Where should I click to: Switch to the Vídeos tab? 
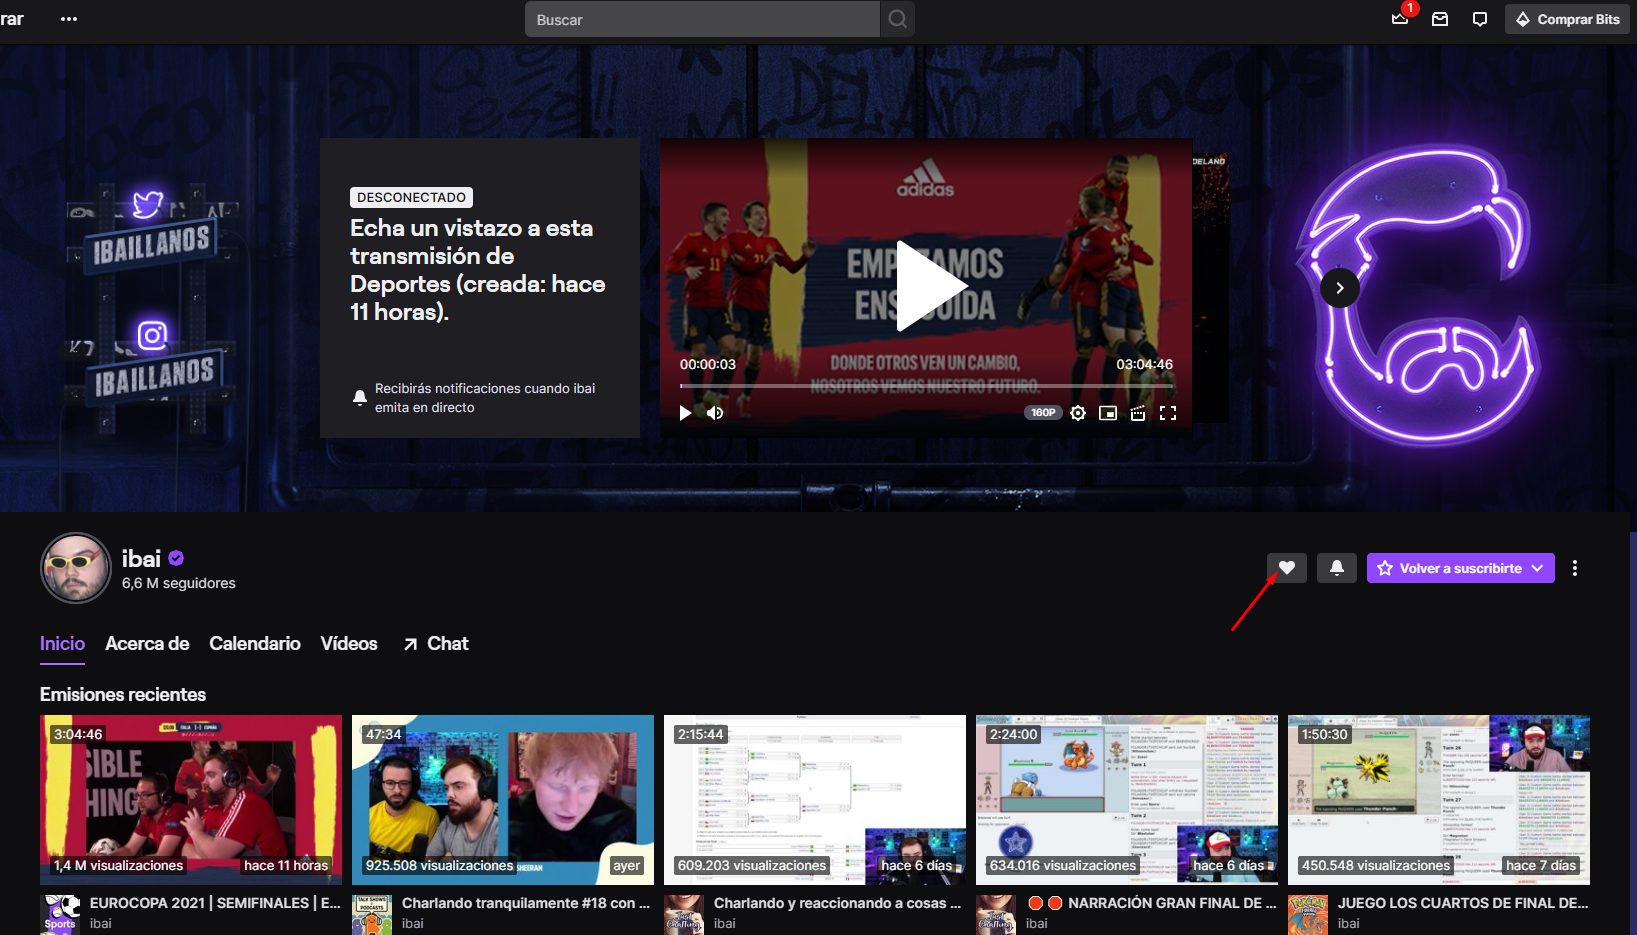pyautogui.click(x=349, y=644)
